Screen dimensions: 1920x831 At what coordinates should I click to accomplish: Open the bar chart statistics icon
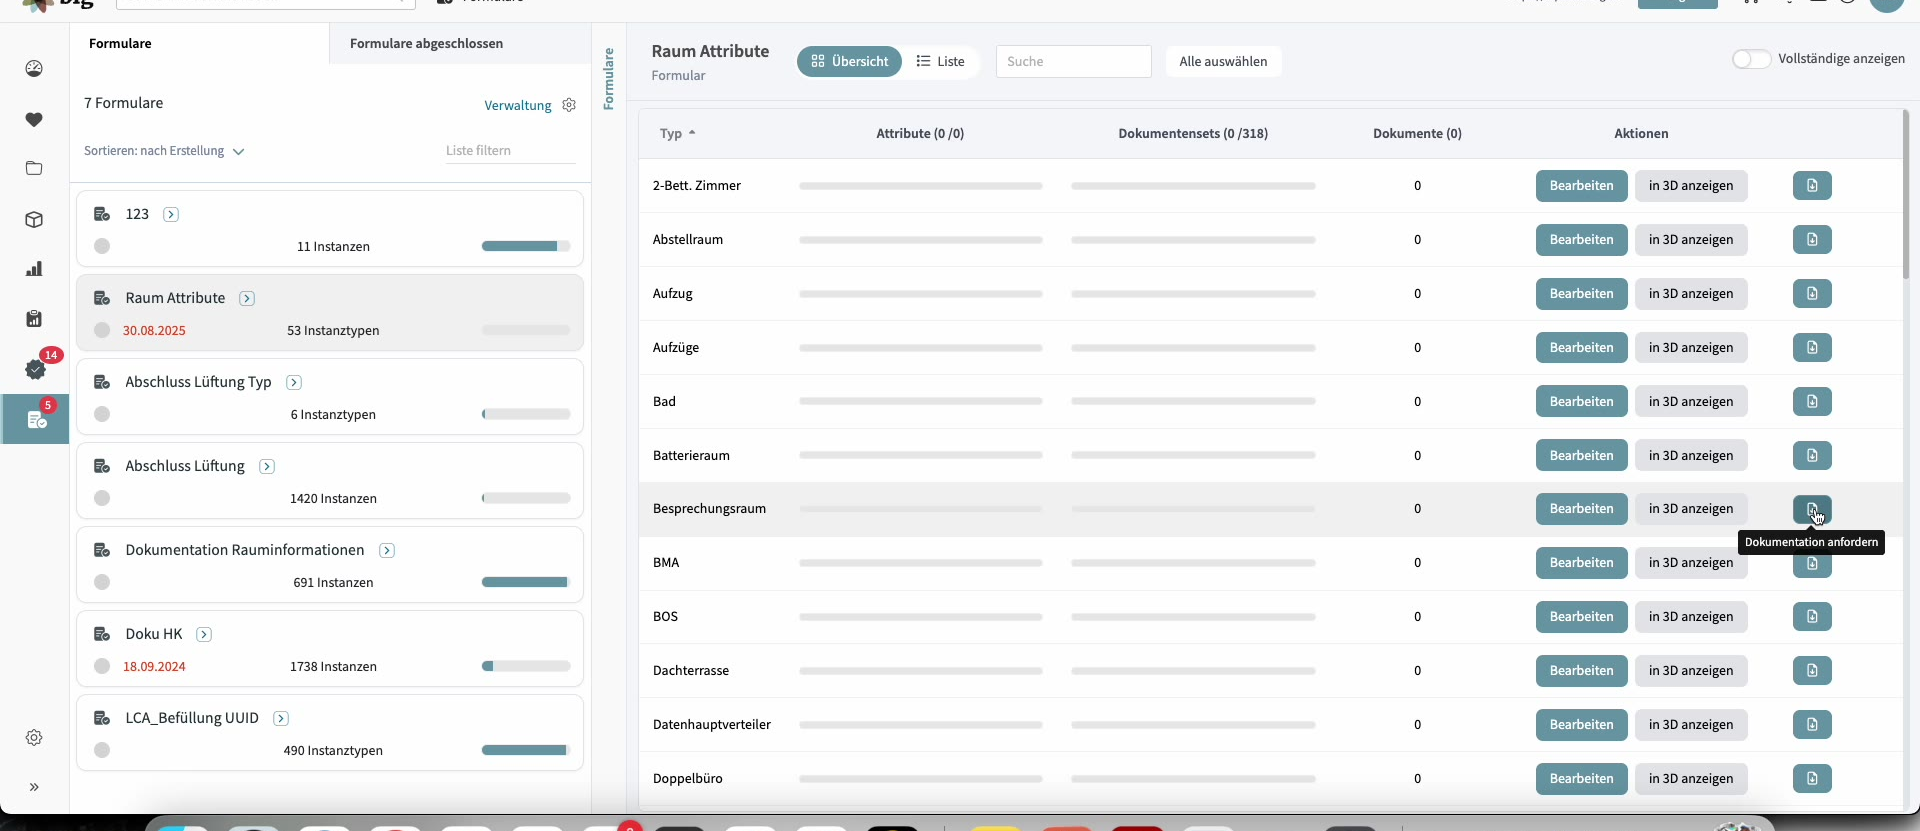pos(34,269)
